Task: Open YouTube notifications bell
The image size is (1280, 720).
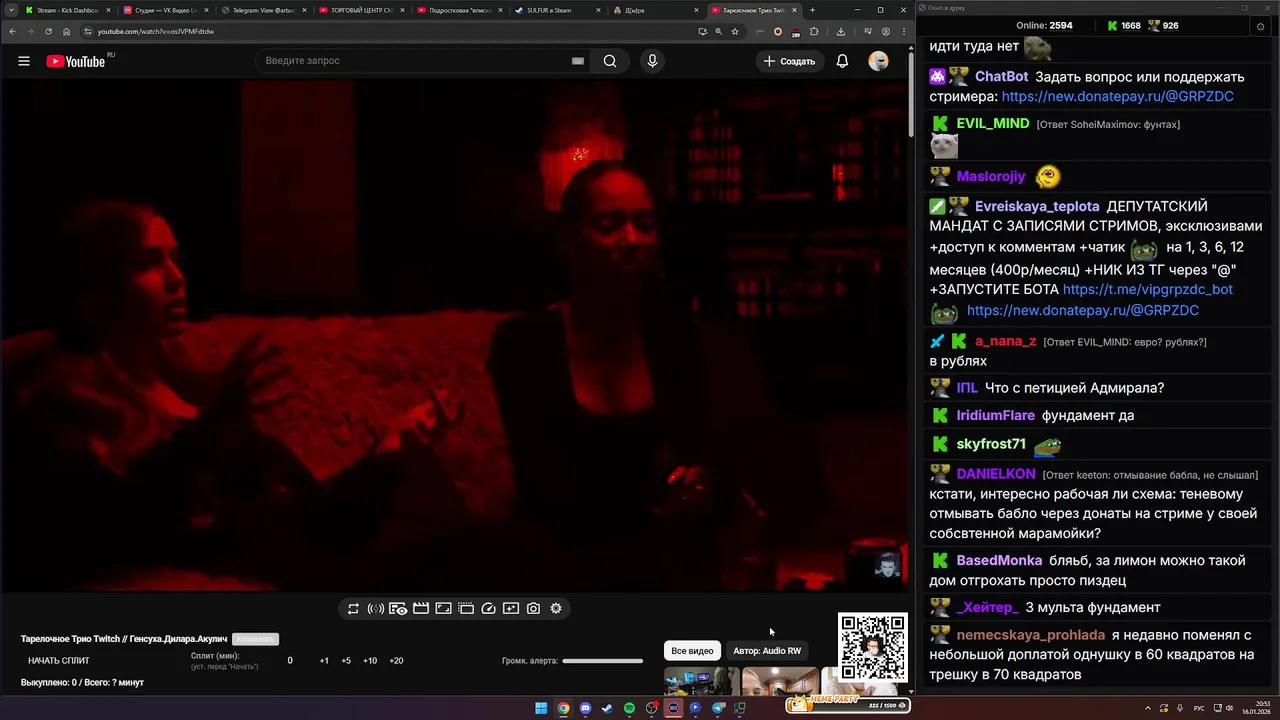Action: 842,61
